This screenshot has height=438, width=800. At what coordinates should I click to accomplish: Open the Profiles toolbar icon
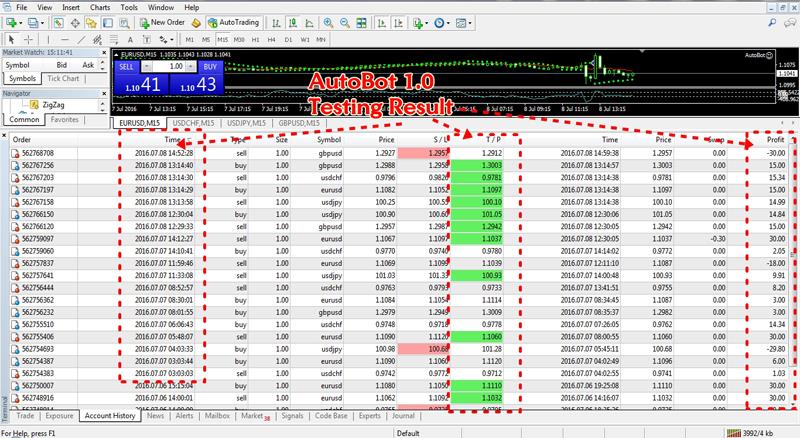click(x=33, y=23)
